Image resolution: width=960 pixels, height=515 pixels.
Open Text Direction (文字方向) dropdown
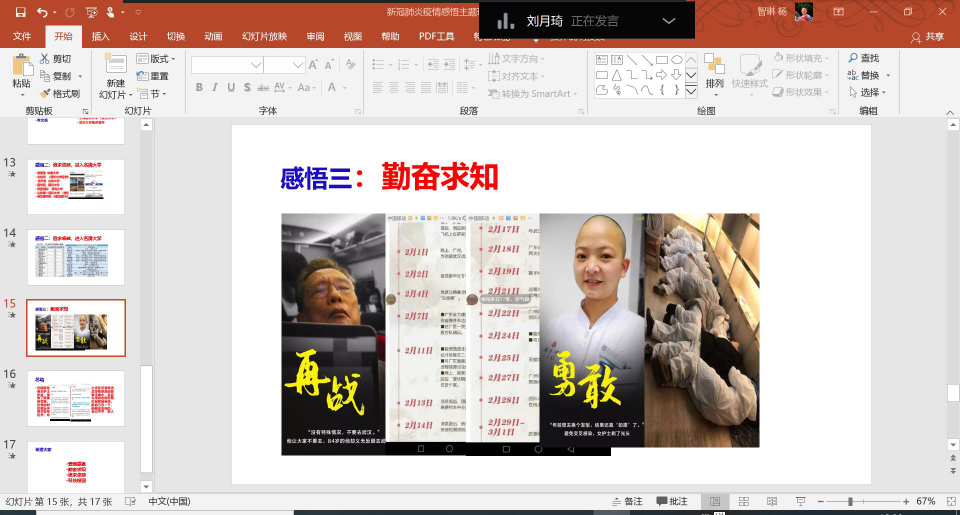point(516,59)
